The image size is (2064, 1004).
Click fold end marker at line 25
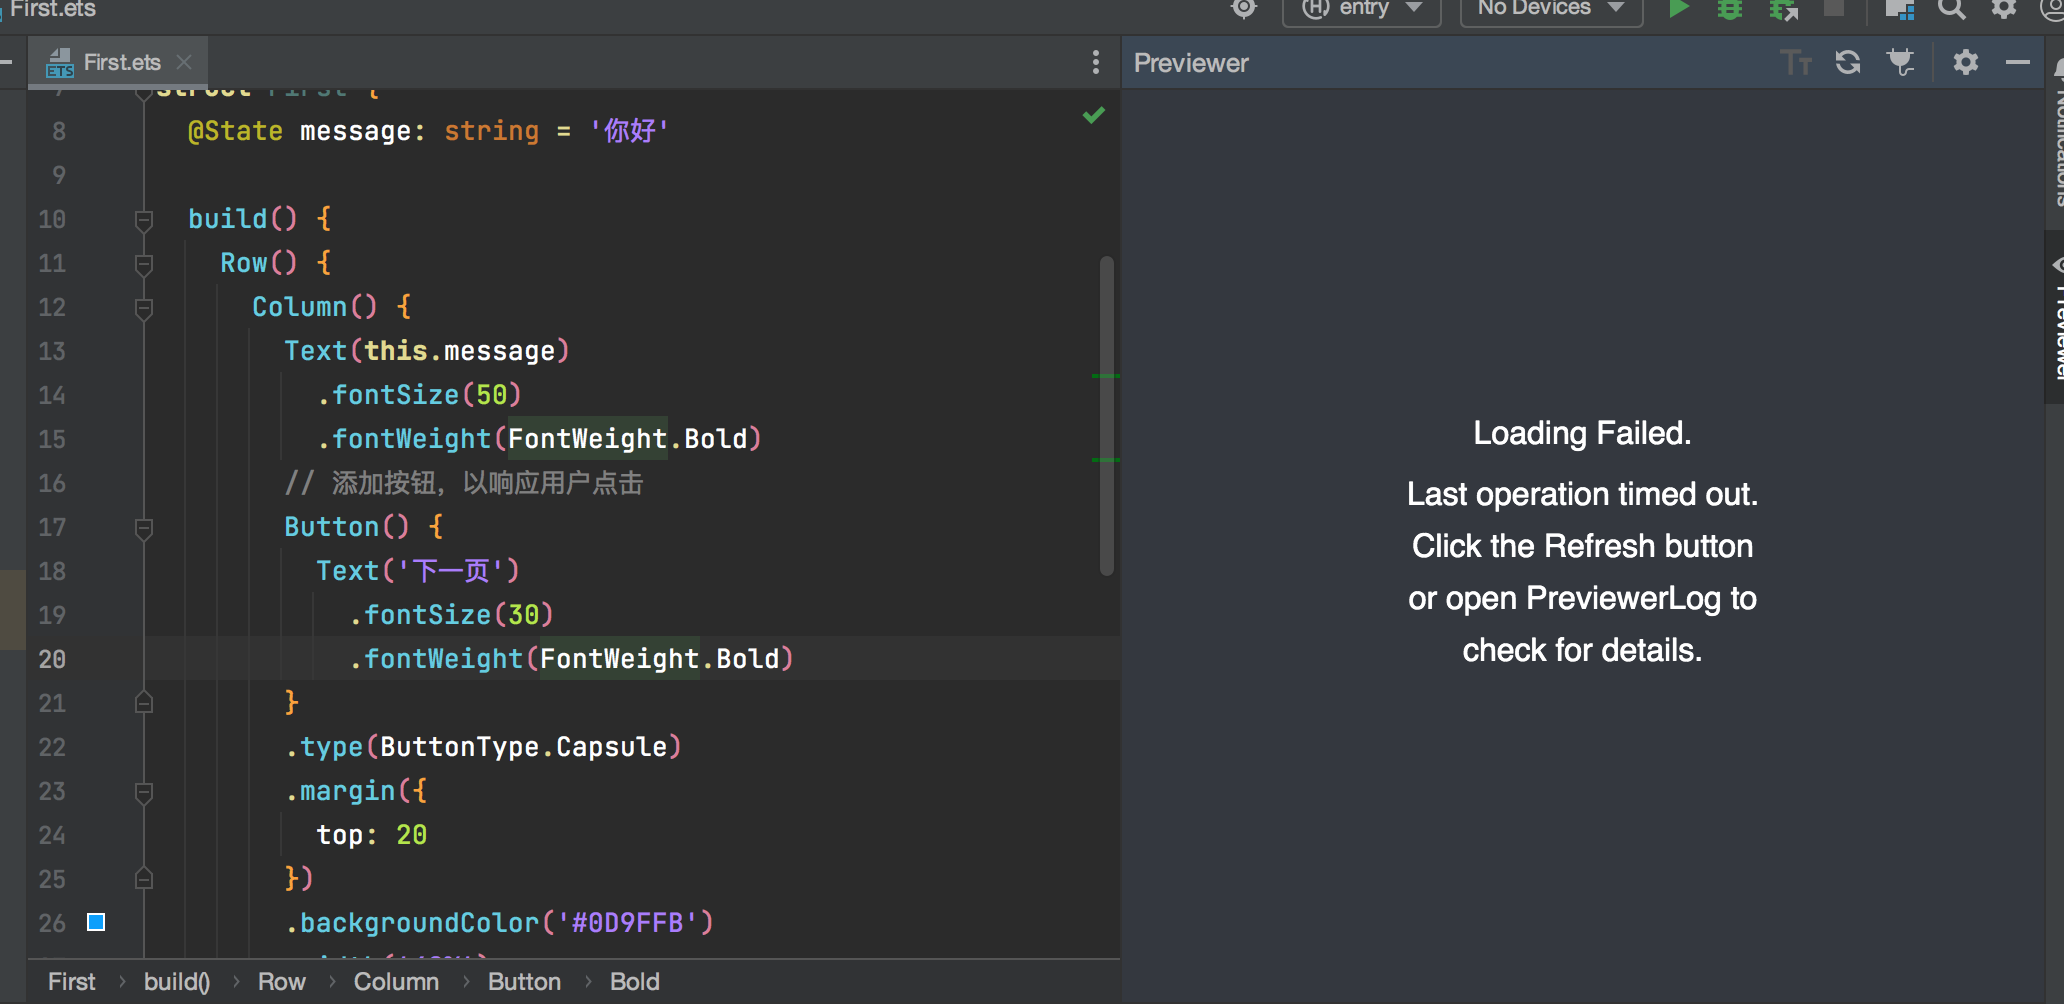coord(144,879)
